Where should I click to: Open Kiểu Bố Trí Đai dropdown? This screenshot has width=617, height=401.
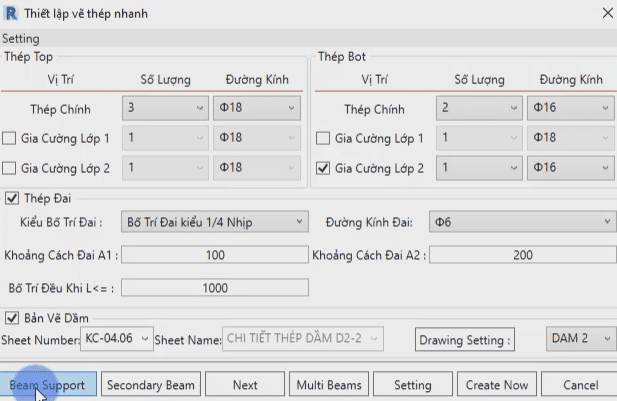click(x=215, y=222)
